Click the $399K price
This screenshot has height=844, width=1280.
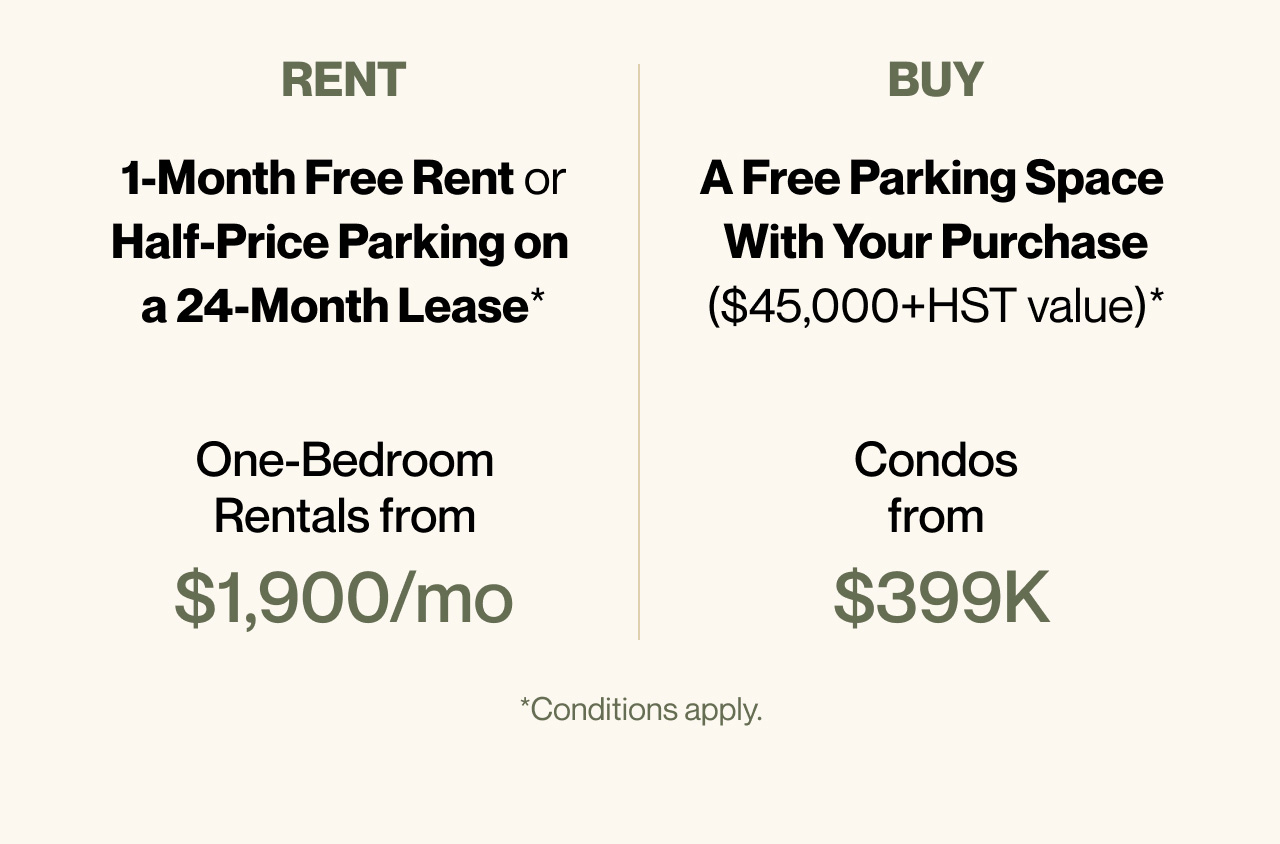coord(941,597)
